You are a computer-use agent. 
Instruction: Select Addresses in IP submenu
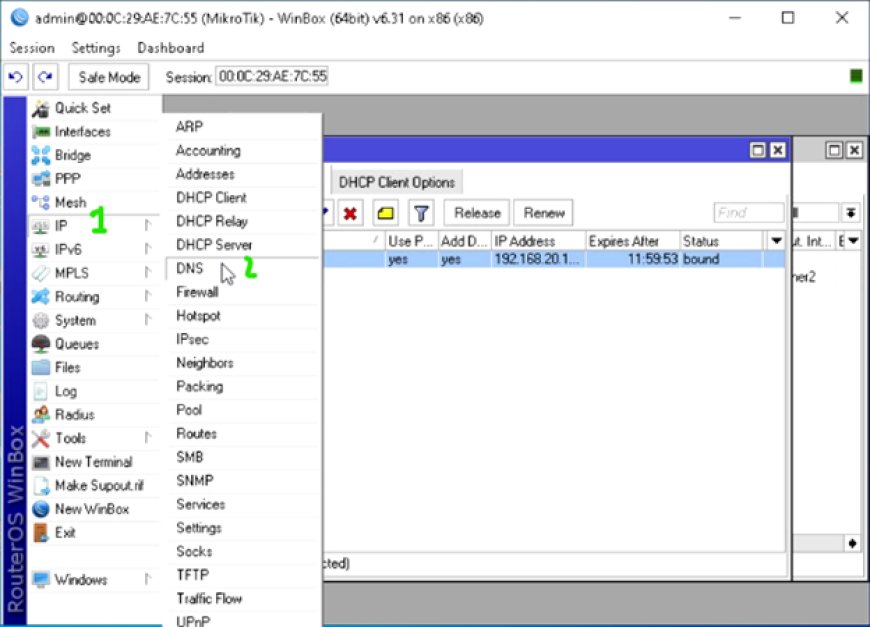point(243,174)
